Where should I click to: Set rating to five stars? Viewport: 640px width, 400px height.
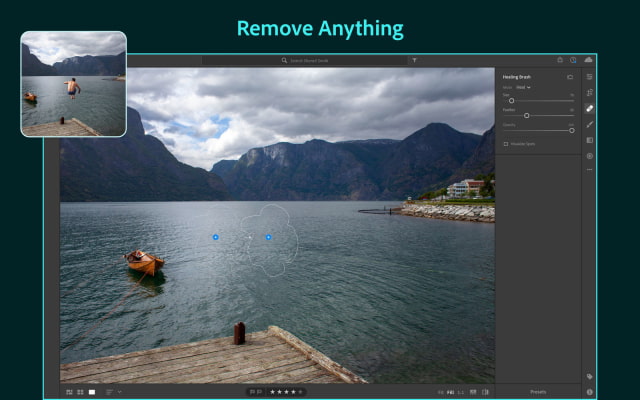[x=300, y=392]
